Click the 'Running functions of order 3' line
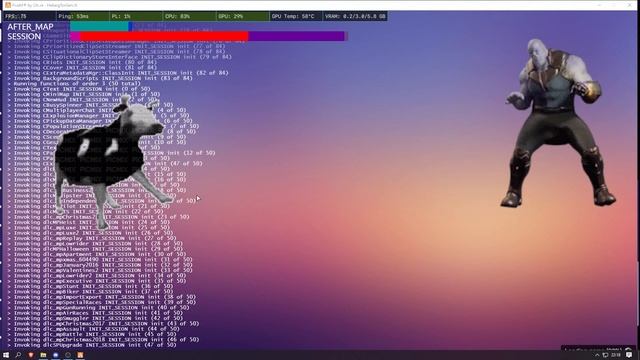This screenshot has height=360, width=640. [x=74, y=83]
